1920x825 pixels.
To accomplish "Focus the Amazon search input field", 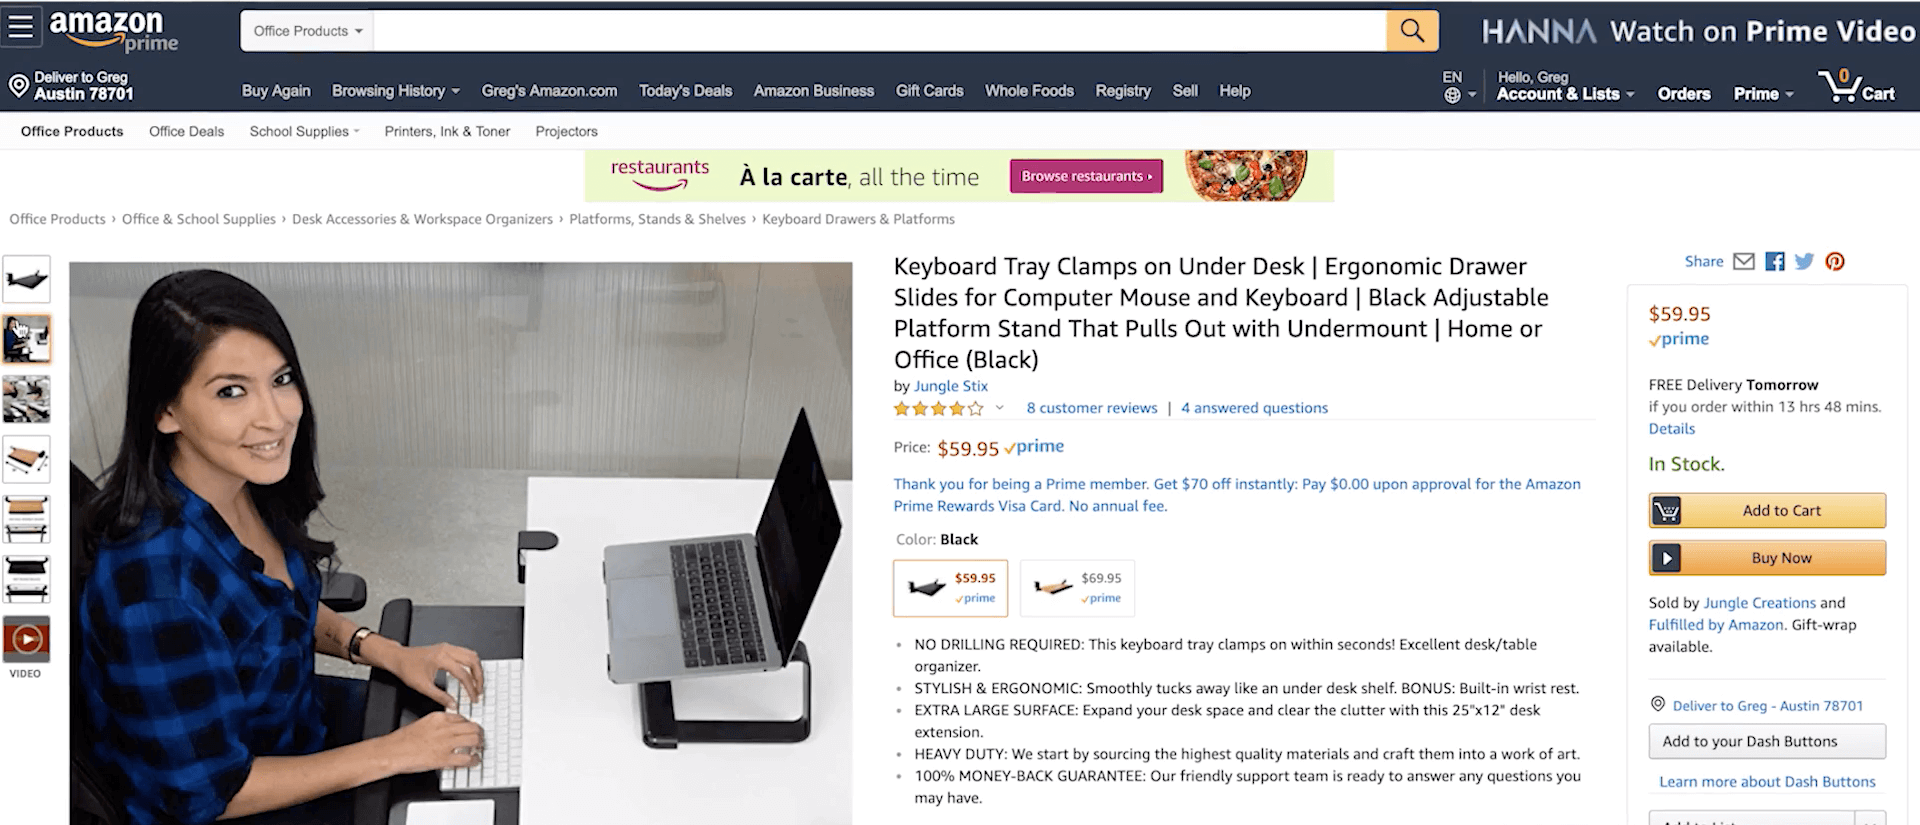I will tap(880, 31).
